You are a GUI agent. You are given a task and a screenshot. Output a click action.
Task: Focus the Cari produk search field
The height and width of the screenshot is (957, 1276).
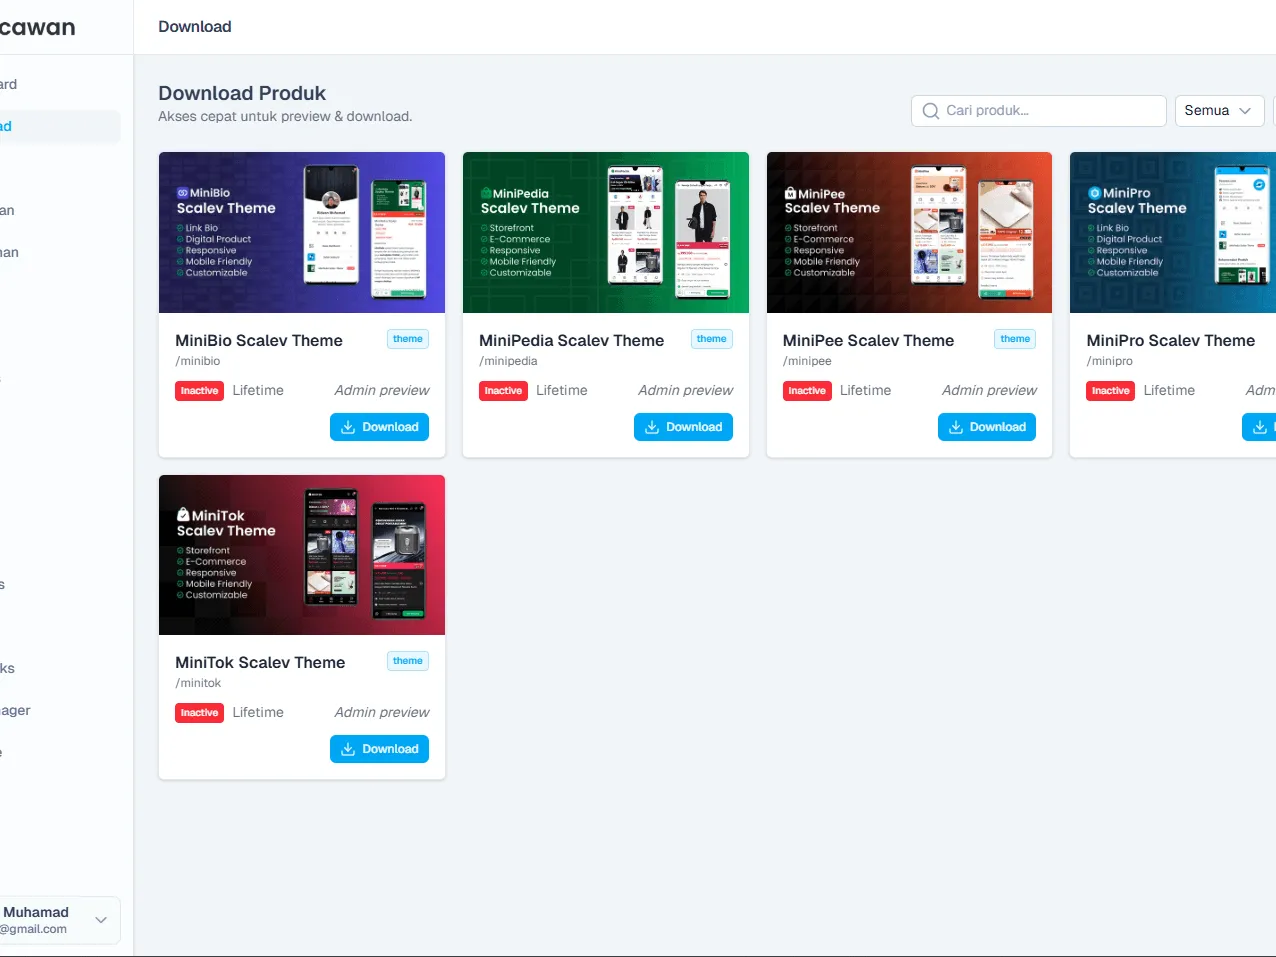point(1039,111)
